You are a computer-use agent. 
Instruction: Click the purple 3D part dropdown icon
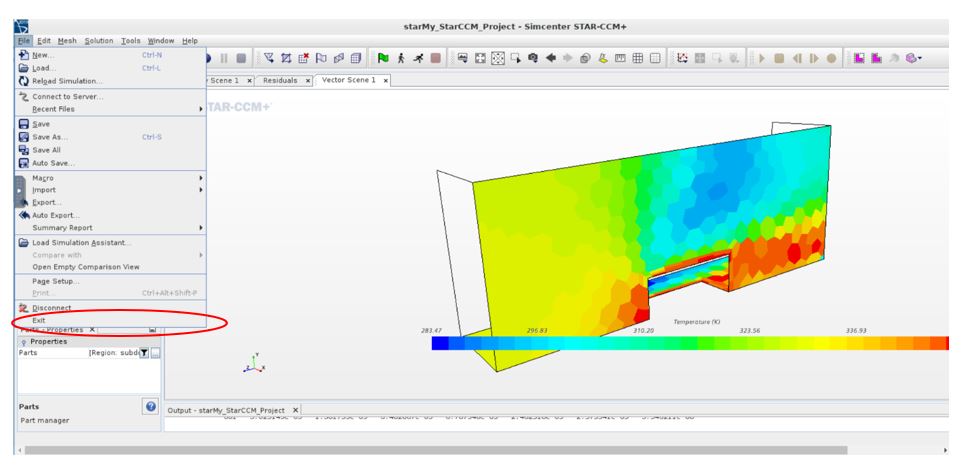click(913, 58)
